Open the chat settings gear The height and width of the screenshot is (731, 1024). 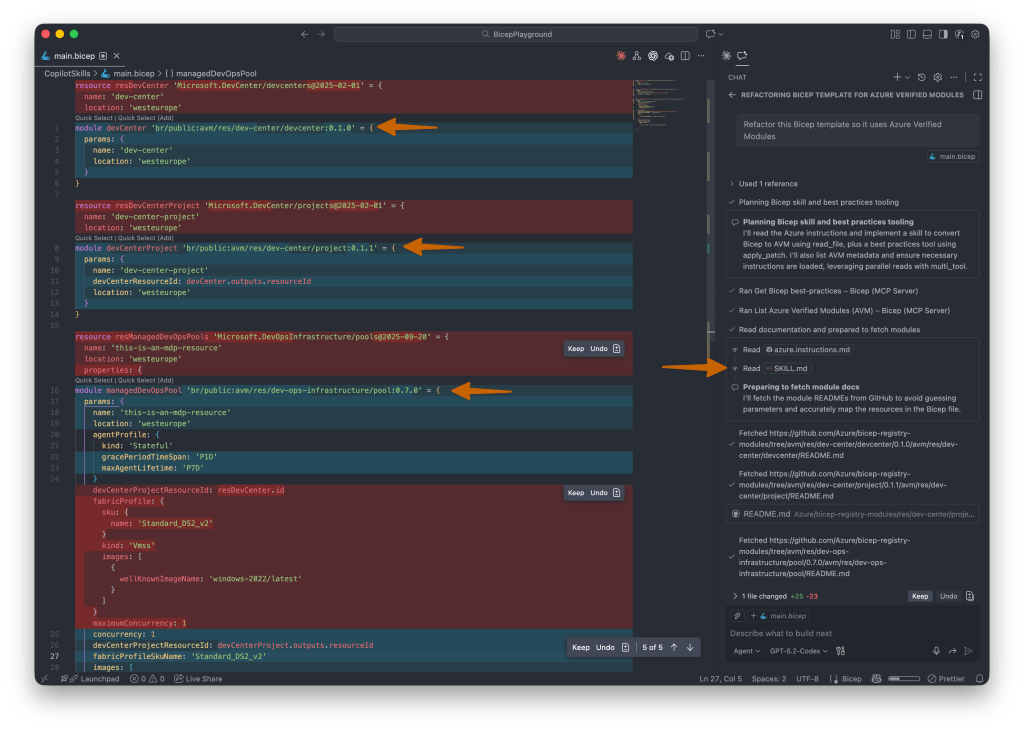pyautogui.click(x=937, y=77)
